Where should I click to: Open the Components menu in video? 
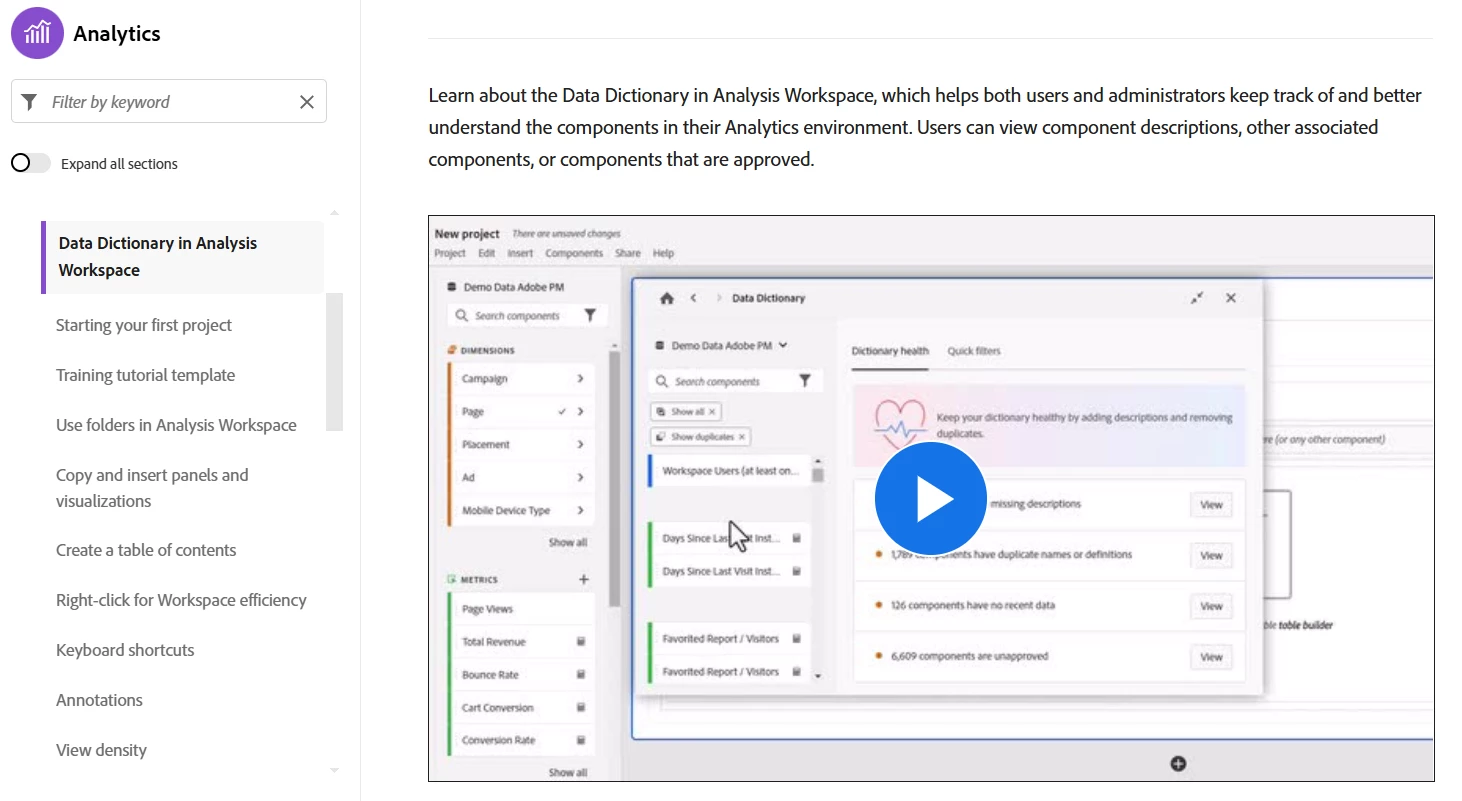pos(574,253)
